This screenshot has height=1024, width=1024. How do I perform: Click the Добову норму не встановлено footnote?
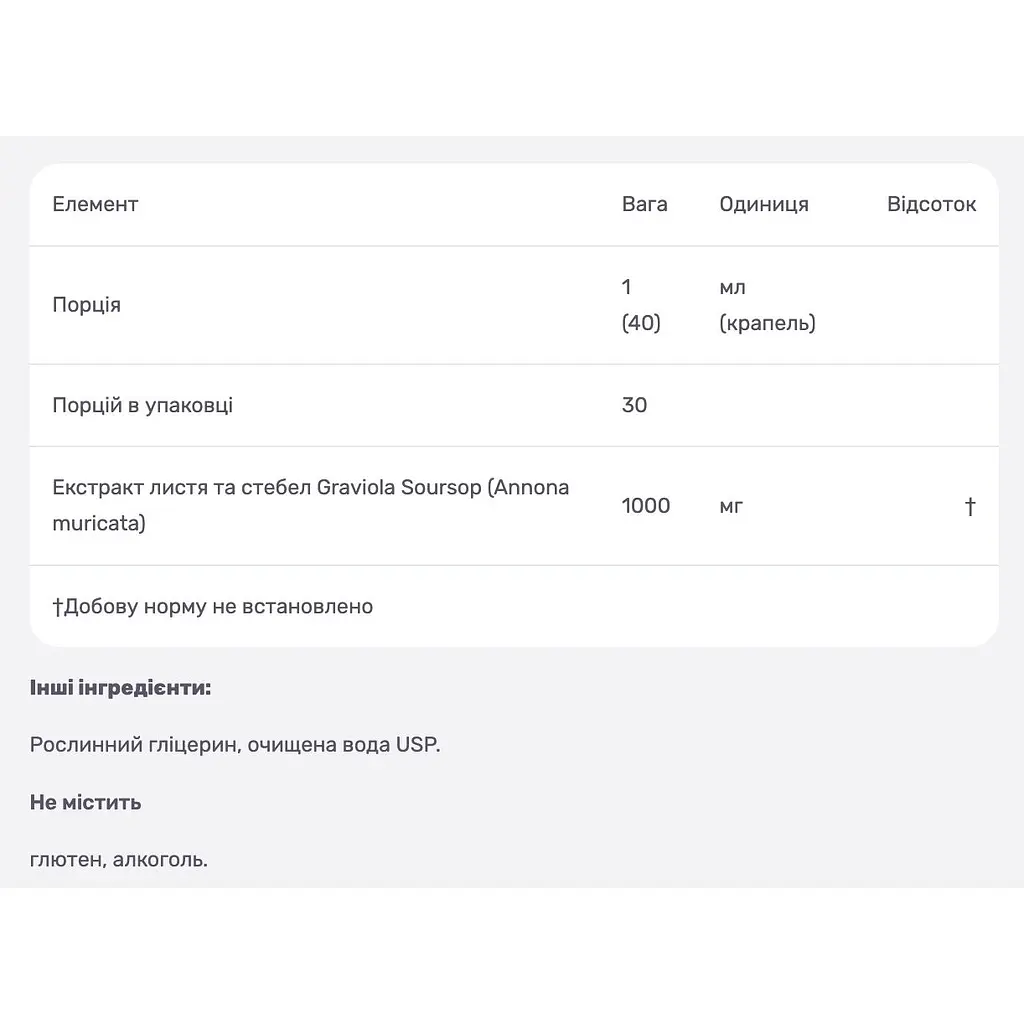point(213,607)
